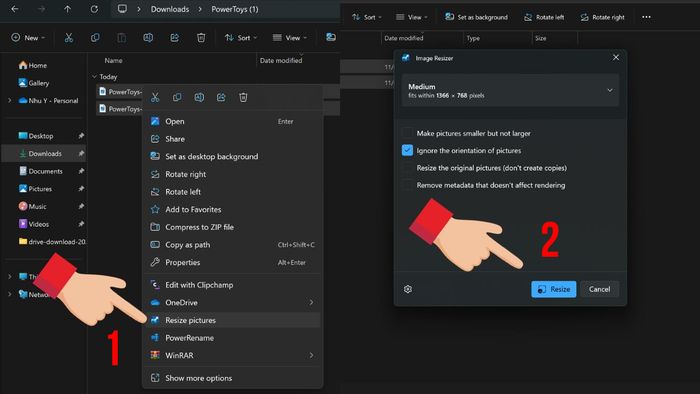Open Image Resizer settings gear
This screenshot has width=700, height=394.
click(408, 289)
